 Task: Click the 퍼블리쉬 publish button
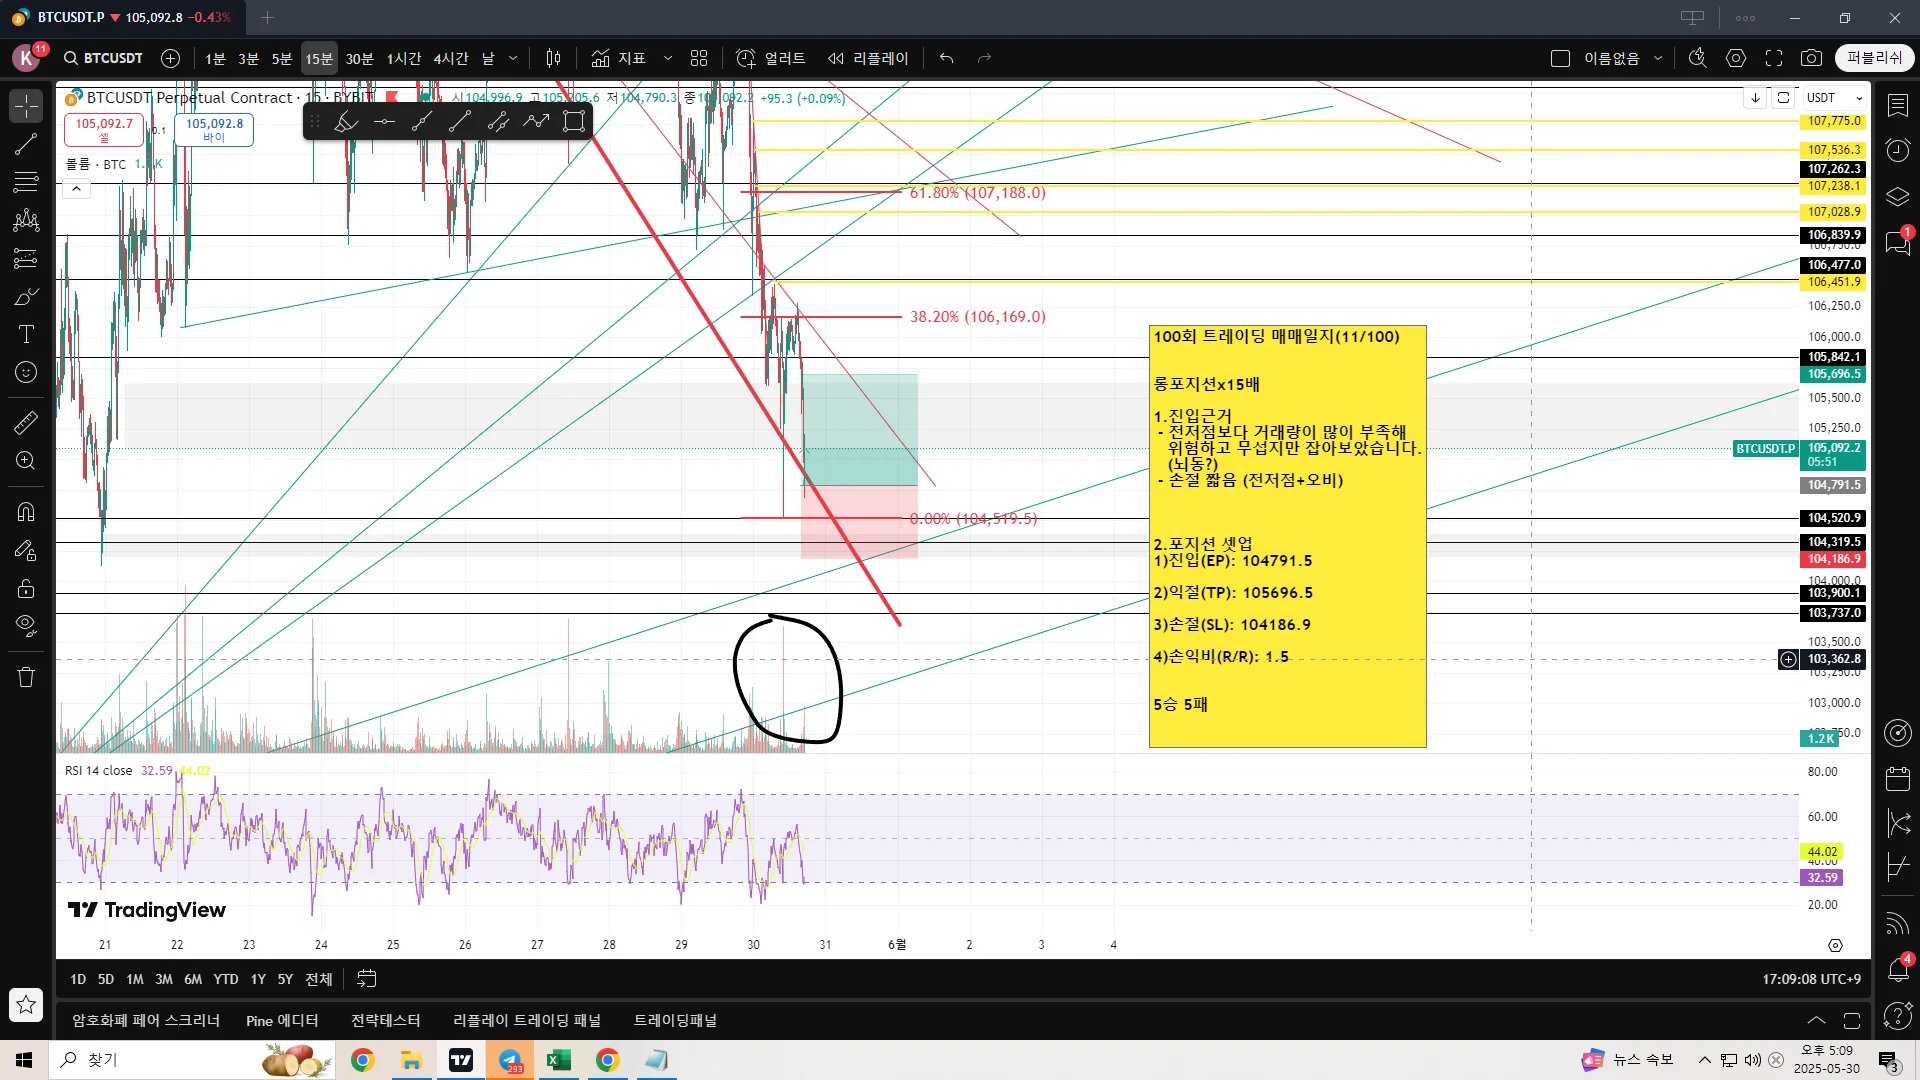point(1874,58)
